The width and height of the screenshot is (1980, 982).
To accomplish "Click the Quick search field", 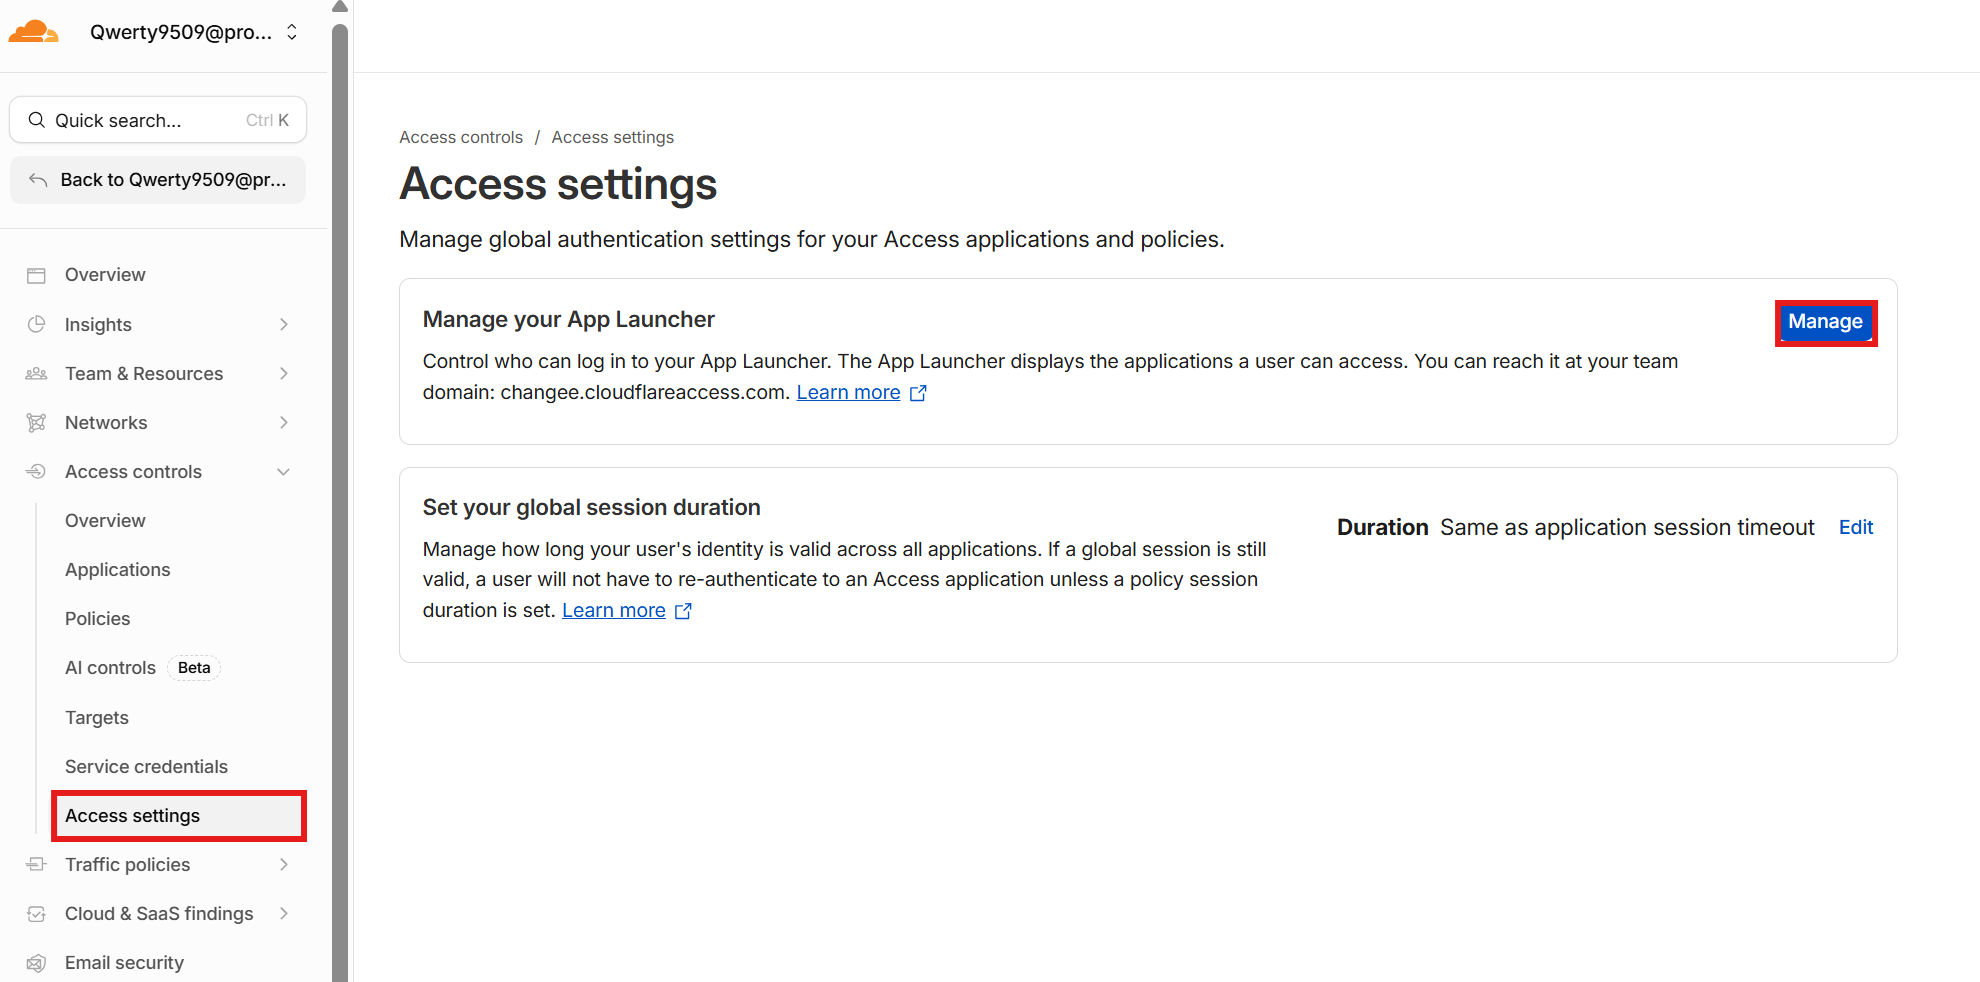I will pyautogui.click(x=158, y=120).
